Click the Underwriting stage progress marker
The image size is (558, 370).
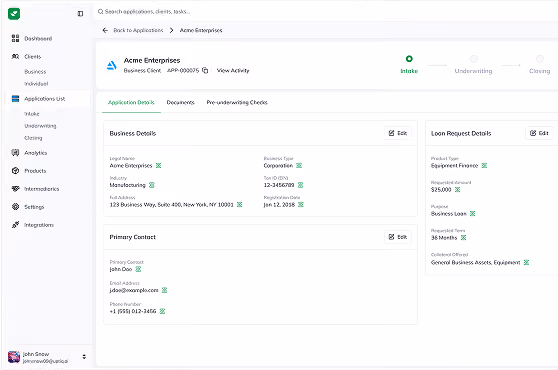[x=473, y=59]
